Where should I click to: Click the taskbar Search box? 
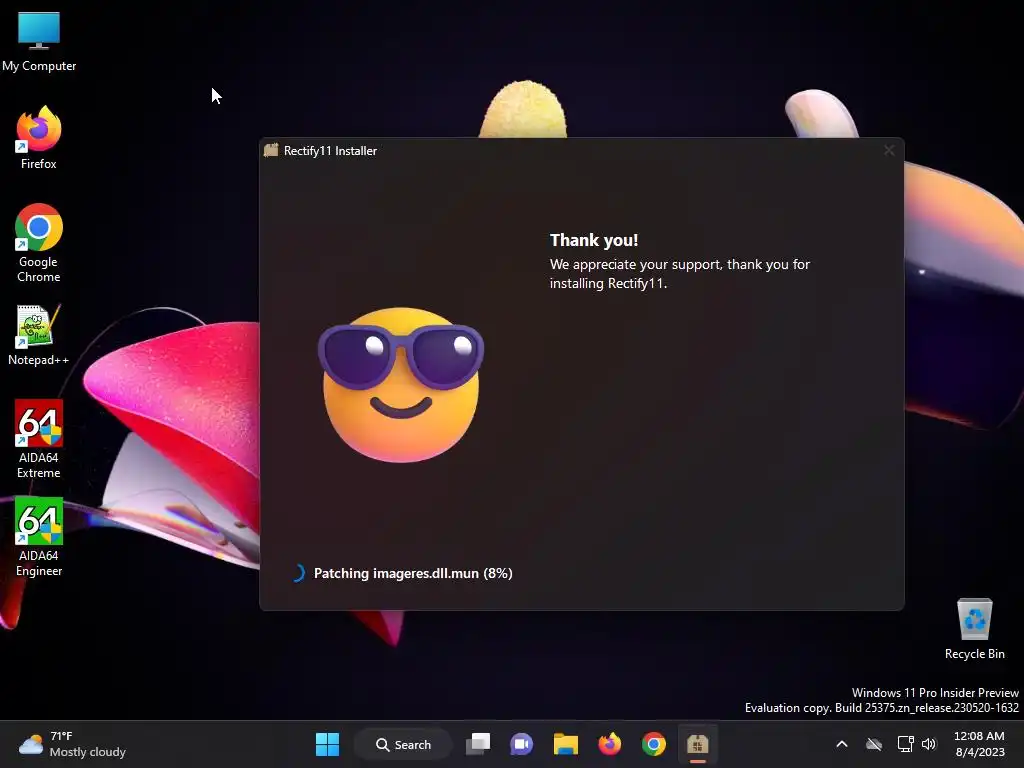[x=403, y=744]
